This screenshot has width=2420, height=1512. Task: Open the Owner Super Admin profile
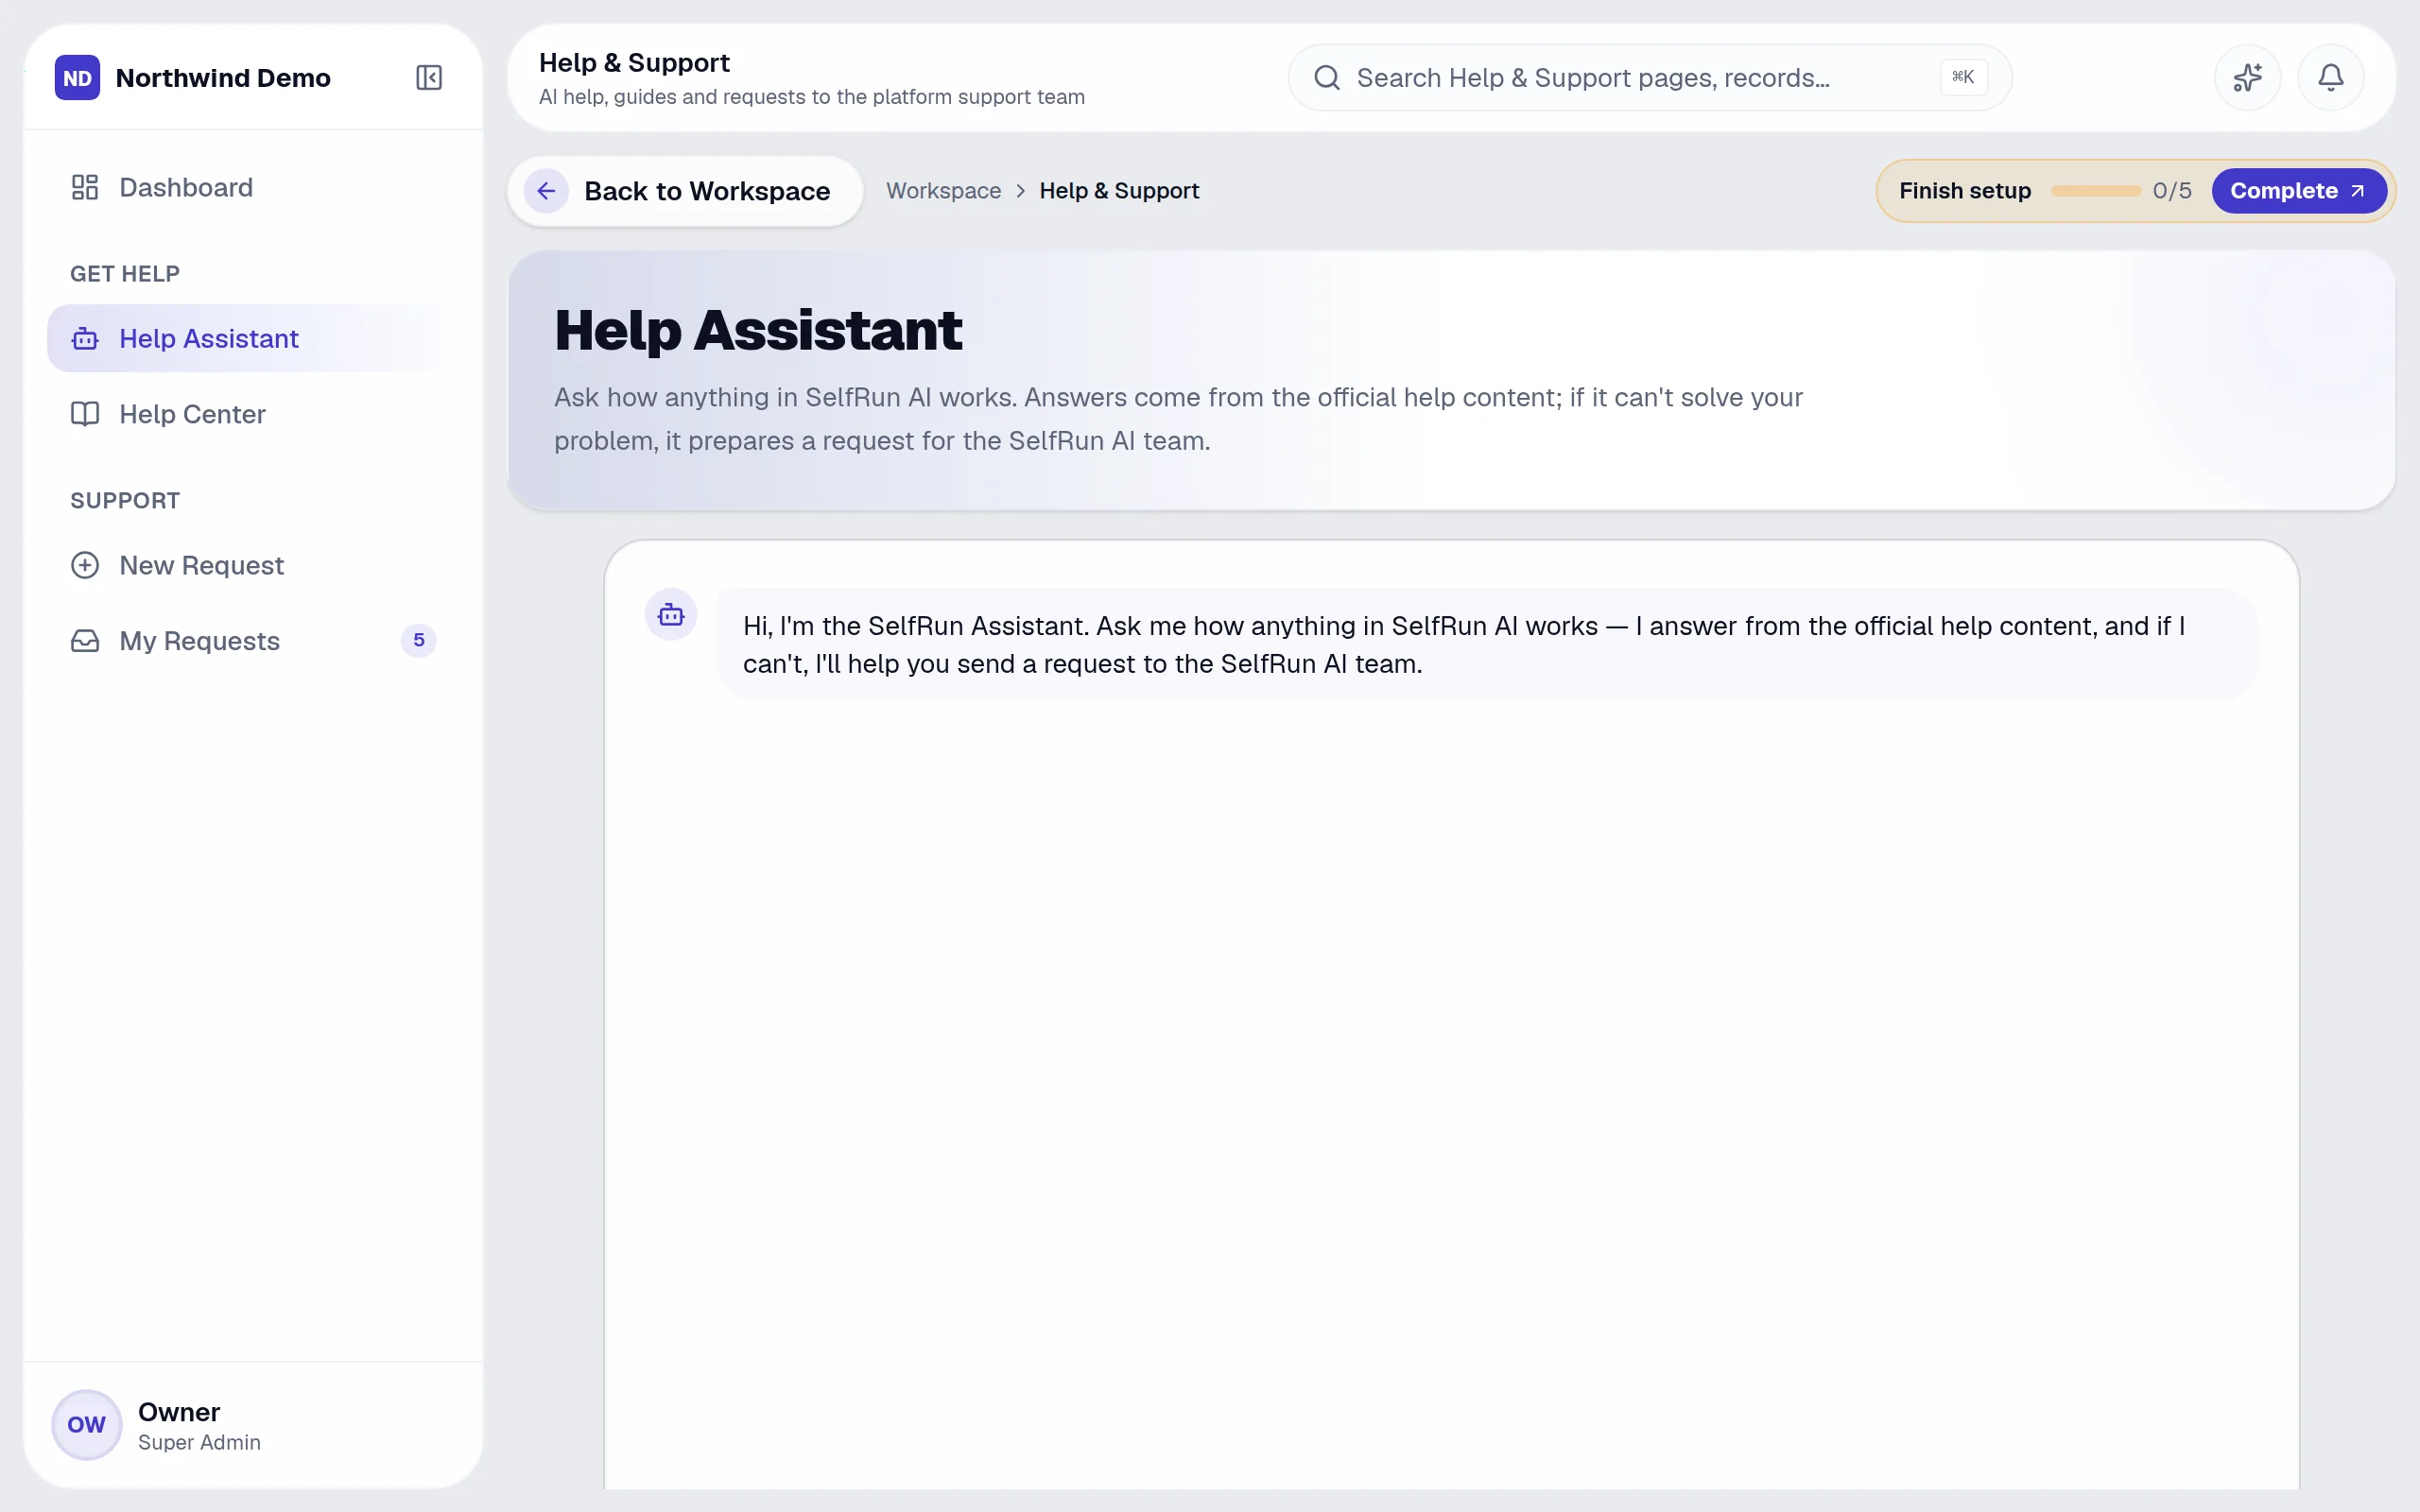(253, 1425)
